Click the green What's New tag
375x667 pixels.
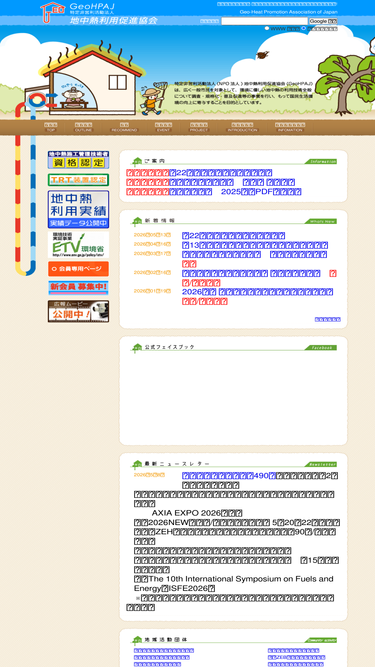tap(321, 221)
